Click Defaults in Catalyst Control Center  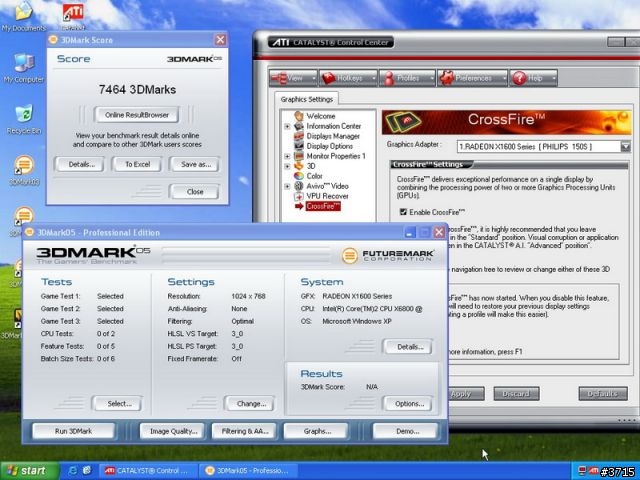[x=602, y=394]
